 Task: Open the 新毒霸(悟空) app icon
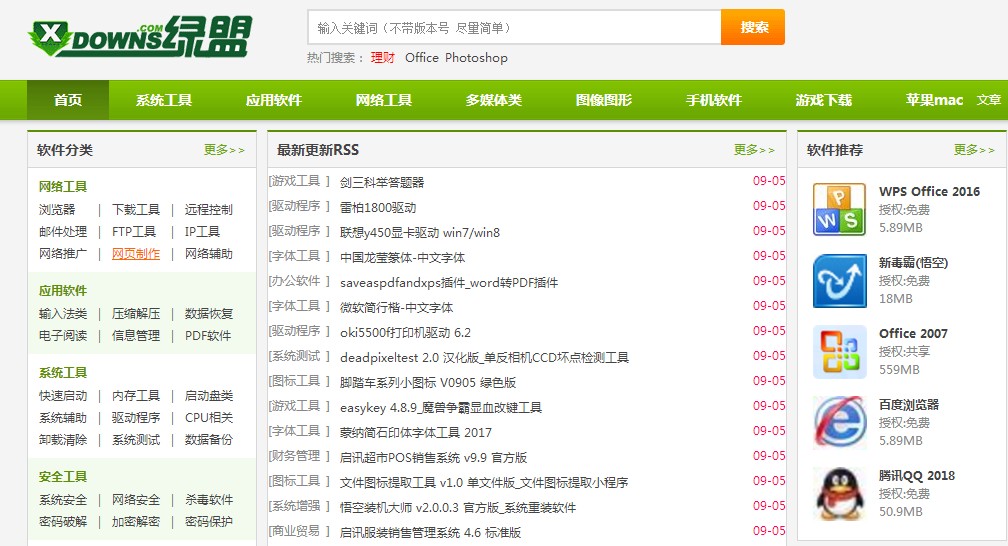click(x=839, y=281)
